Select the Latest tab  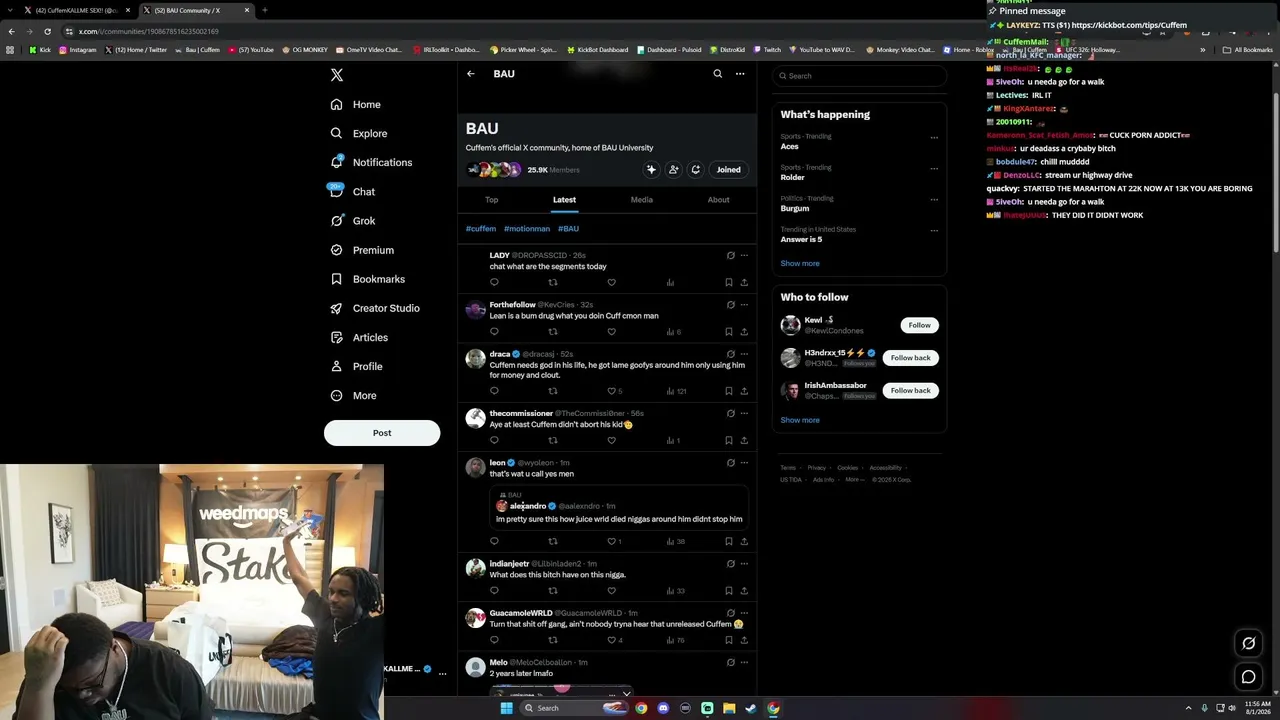pos(564,200)
